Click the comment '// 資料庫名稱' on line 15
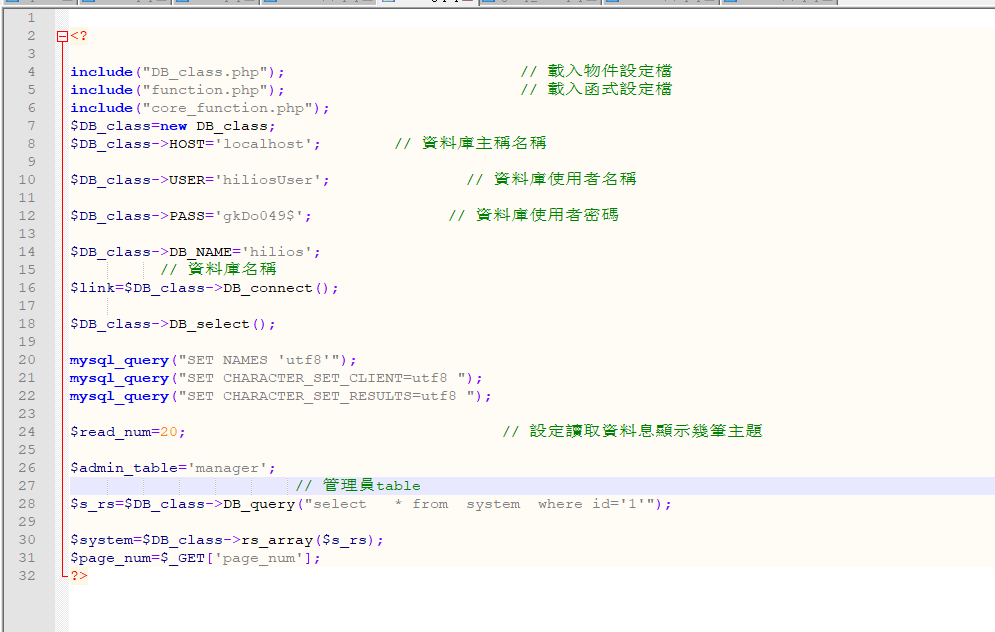 click(218, 269)
